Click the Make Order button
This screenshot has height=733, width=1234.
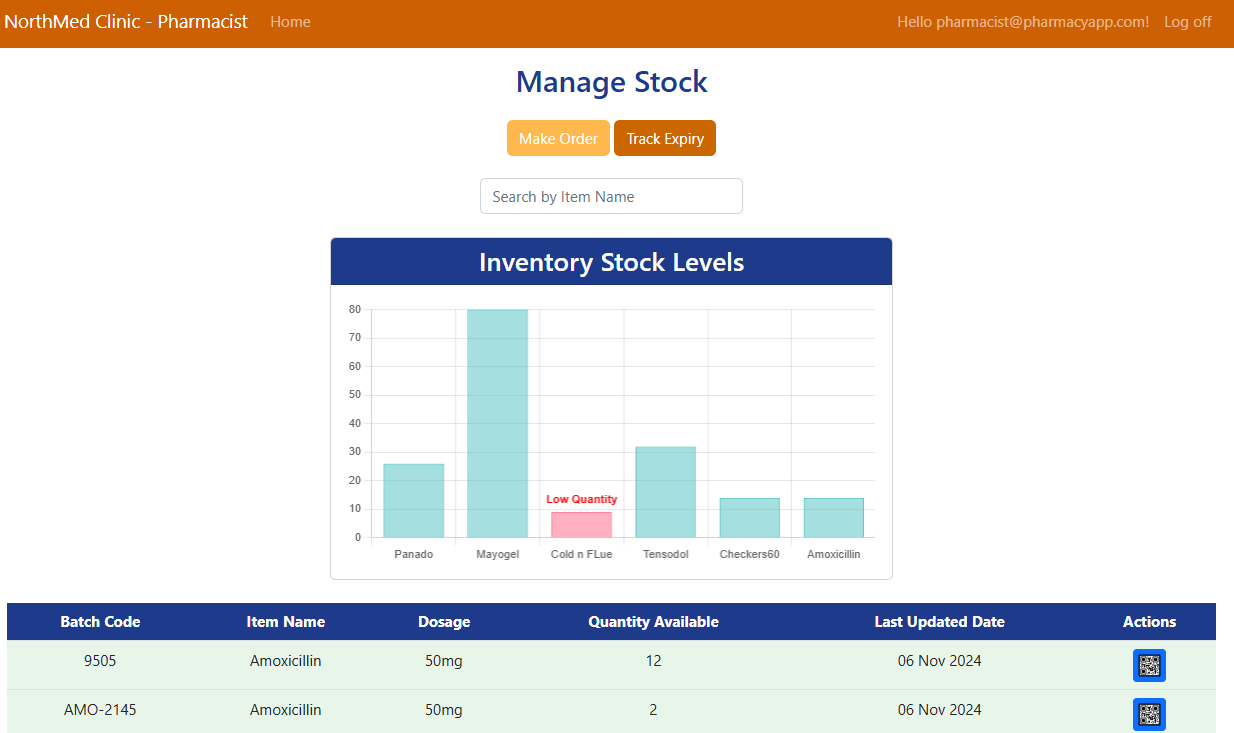point(558,138)
